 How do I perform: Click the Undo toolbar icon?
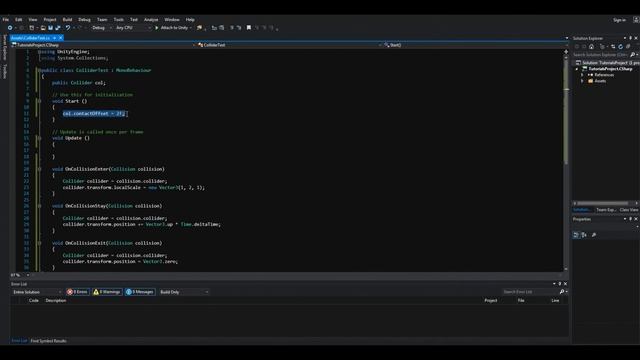[x=68, y=28]
